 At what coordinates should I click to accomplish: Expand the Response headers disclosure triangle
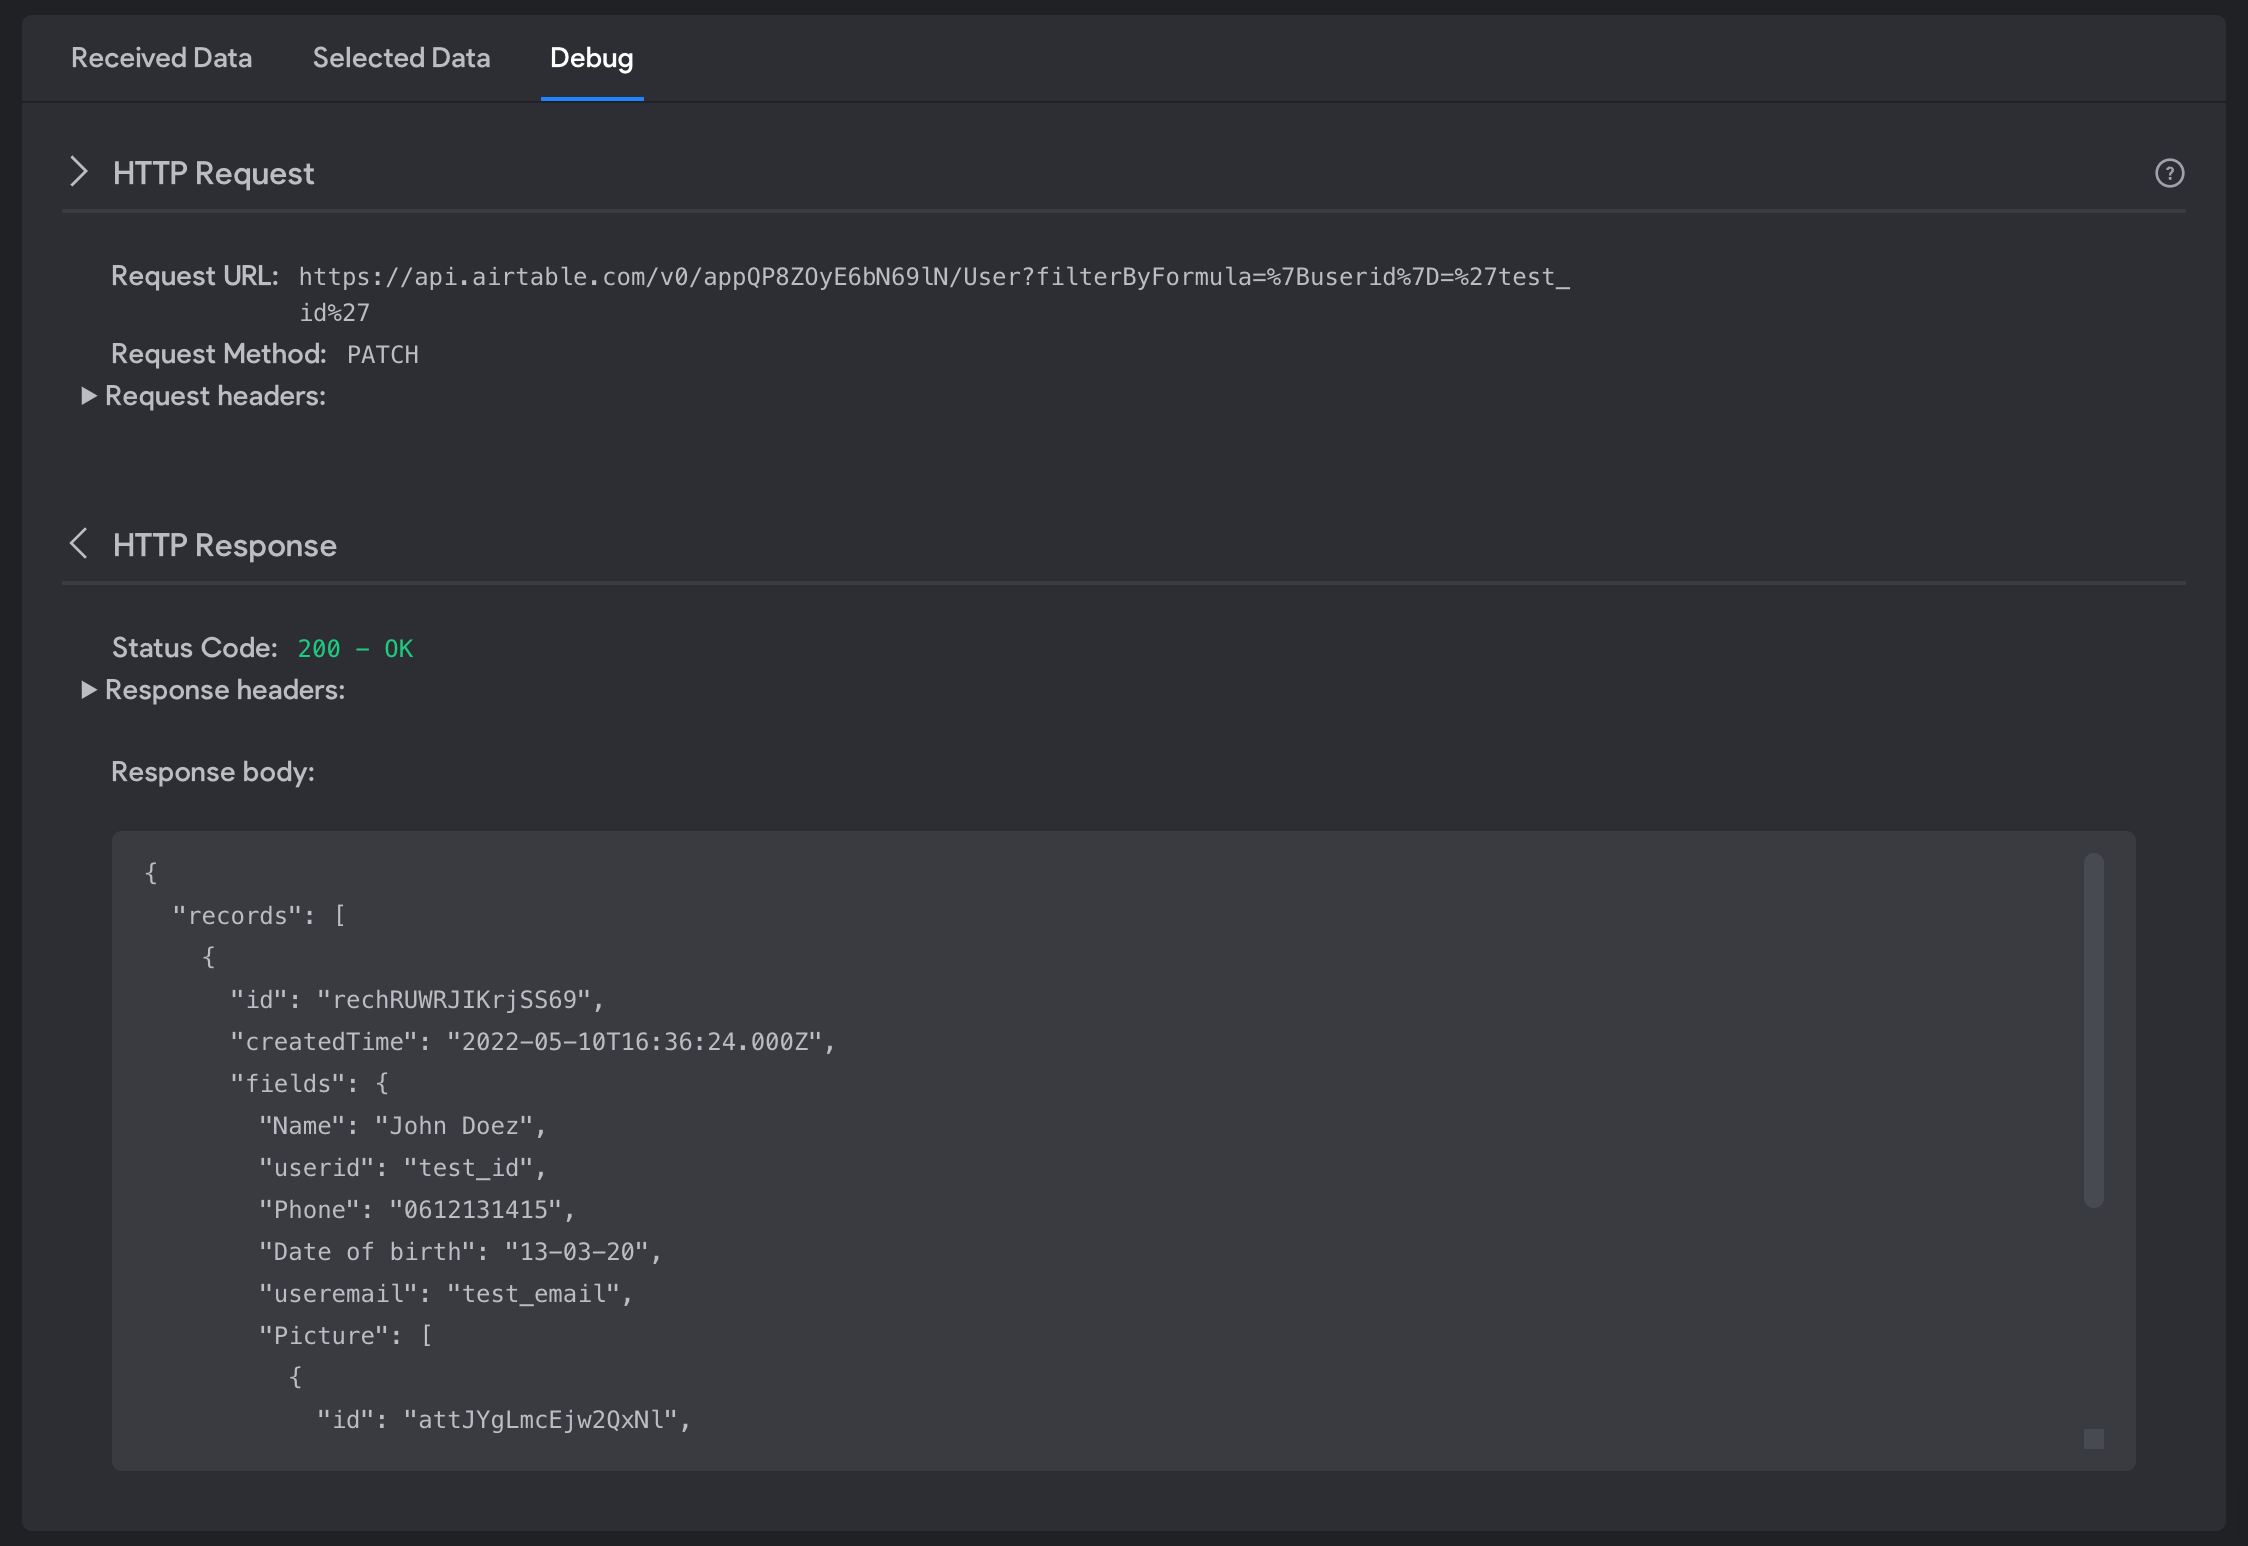point(88,690)
